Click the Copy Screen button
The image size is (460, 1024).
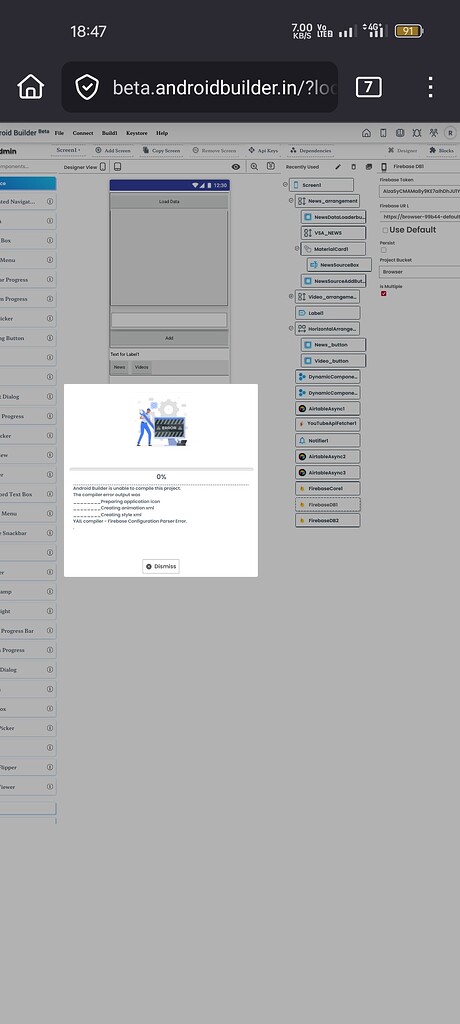pos(161,150)
